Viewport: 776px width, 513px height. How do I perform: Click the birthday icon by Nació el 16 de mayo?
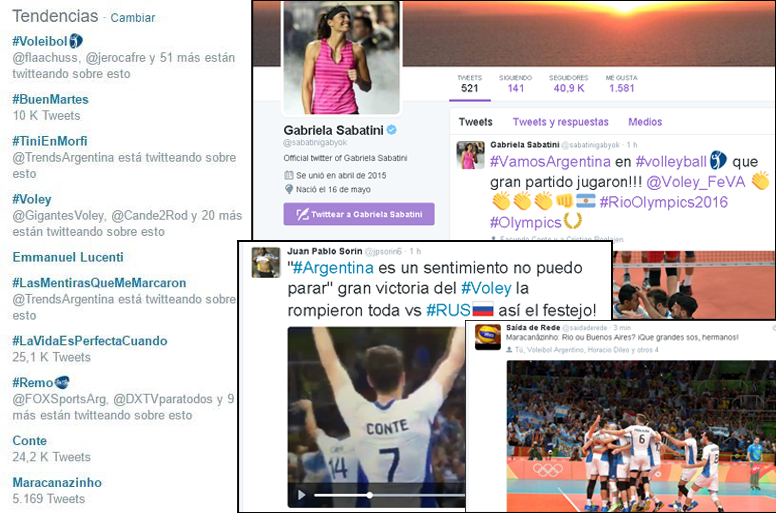pos(289,189)
